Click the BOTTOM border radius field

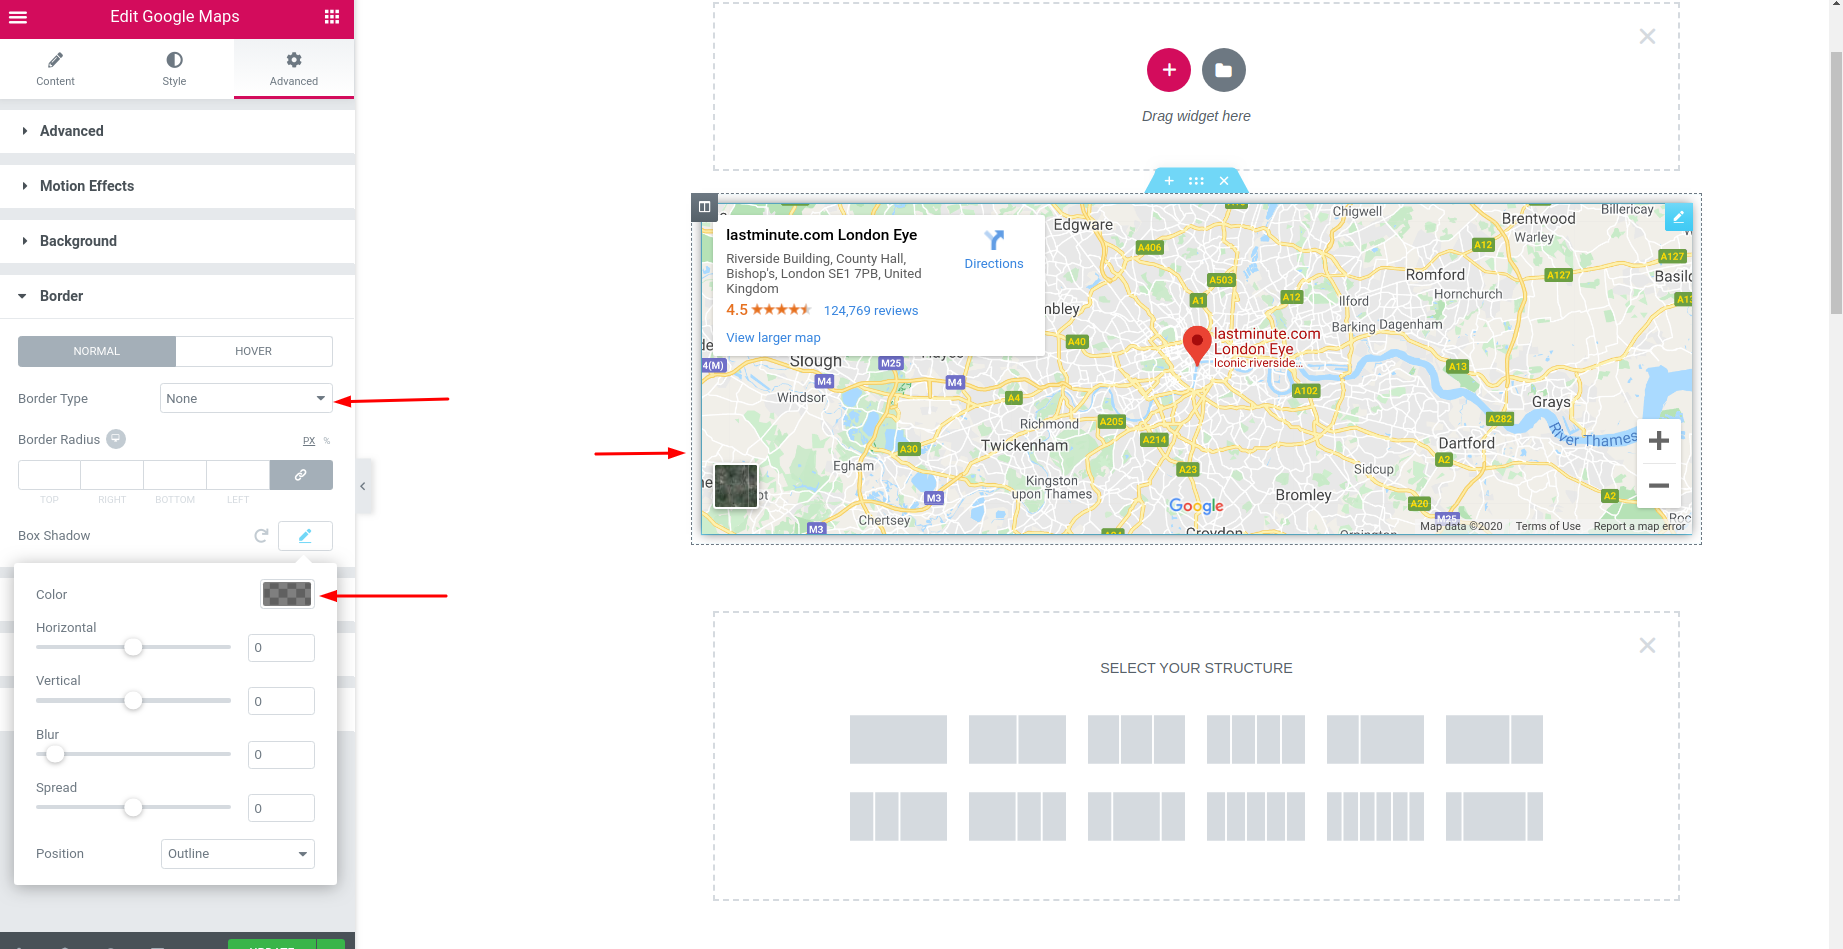point(175,475)
